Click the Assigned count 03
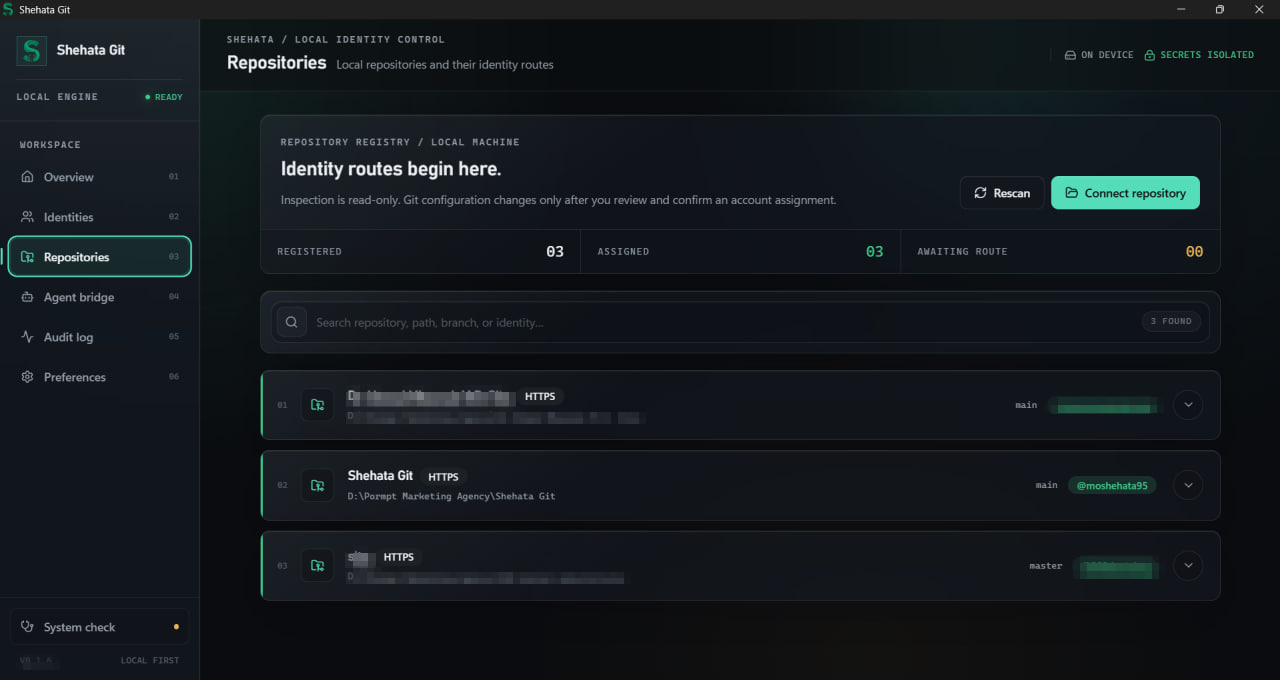Viewport: 1280px width, 680px height. point(875,252)
